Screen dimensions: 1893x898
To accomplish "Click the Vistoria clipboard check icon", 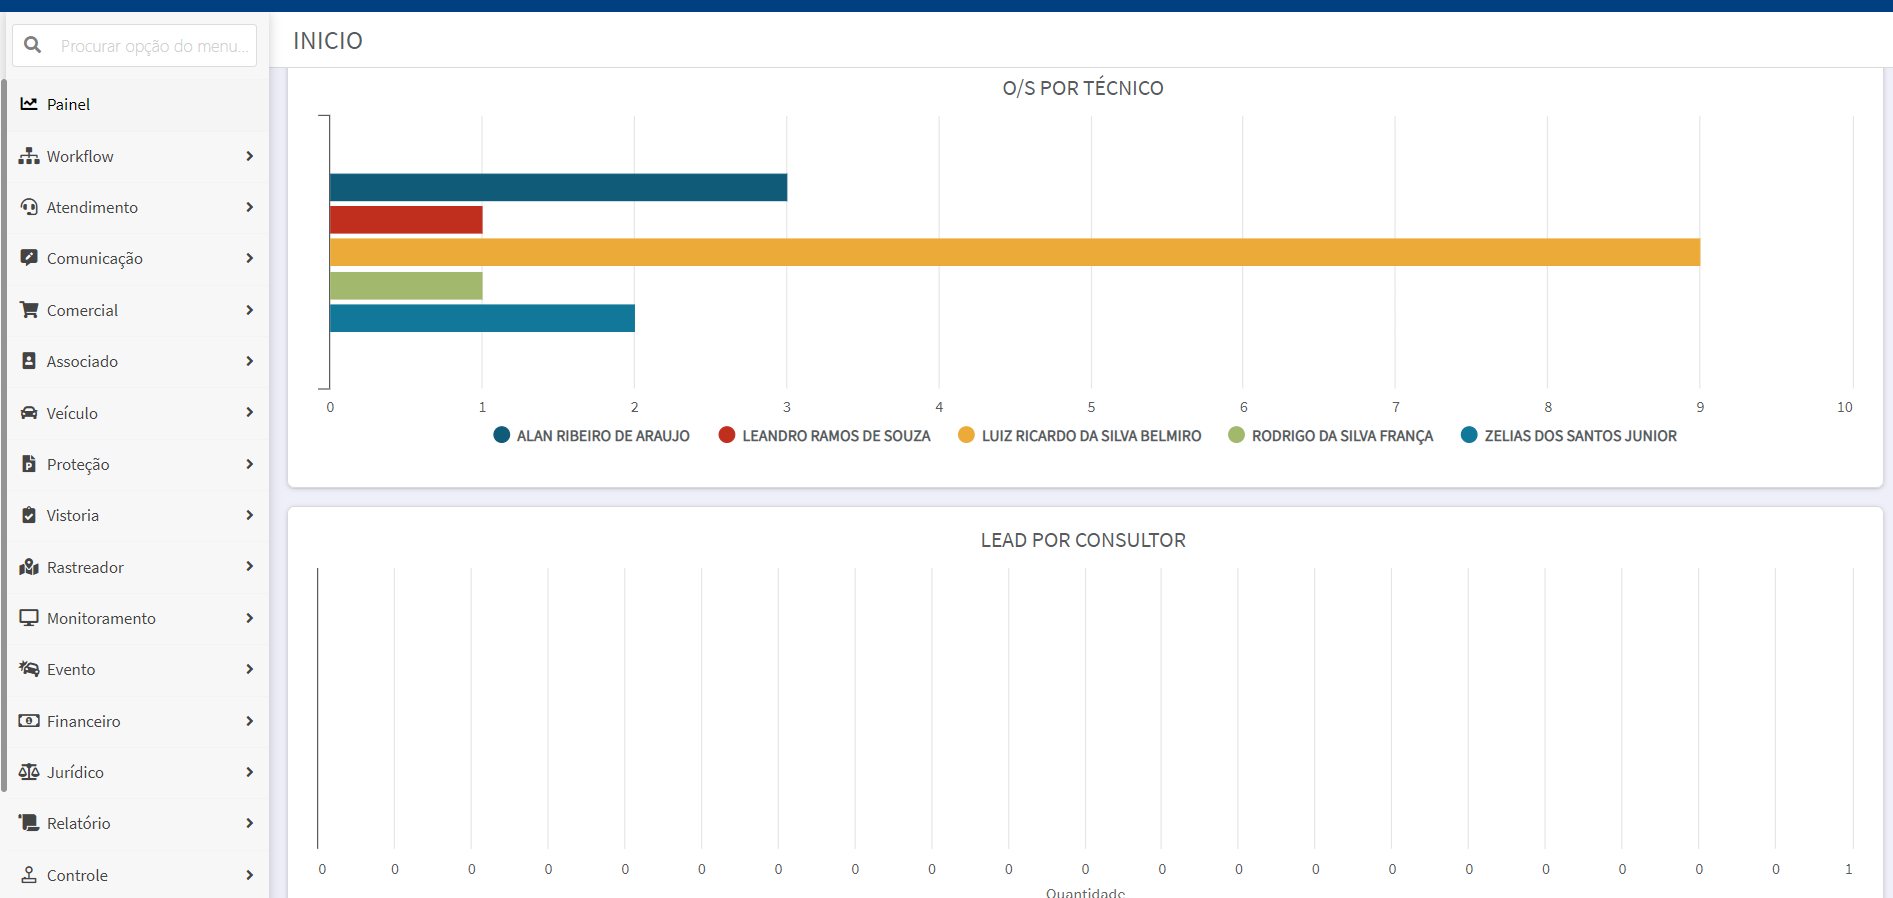I will (29, 515).
